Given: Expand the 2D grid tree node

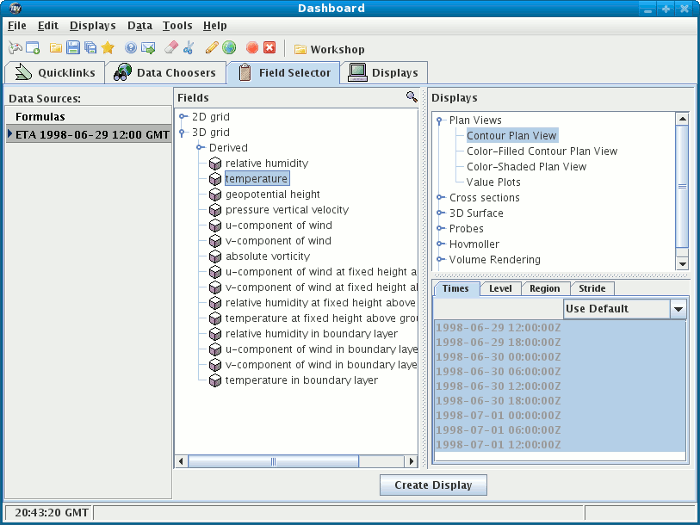Looking at the screenshot, I should point(183,117).
